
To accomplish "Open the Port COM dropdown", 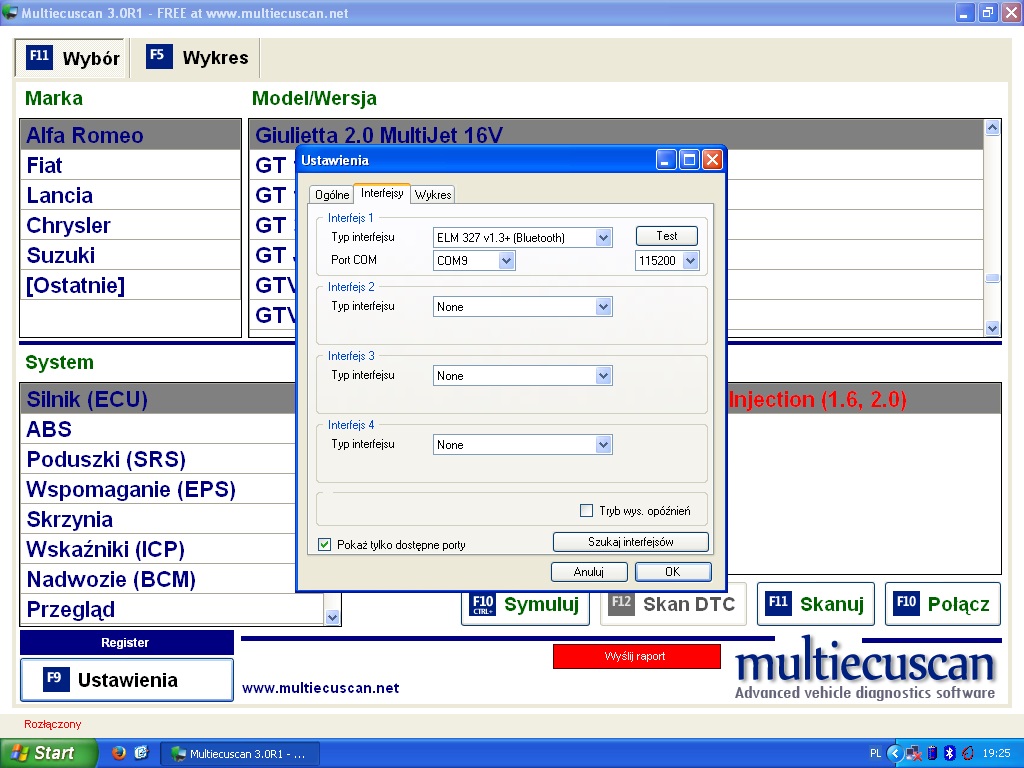I will (x=506, y=261).
